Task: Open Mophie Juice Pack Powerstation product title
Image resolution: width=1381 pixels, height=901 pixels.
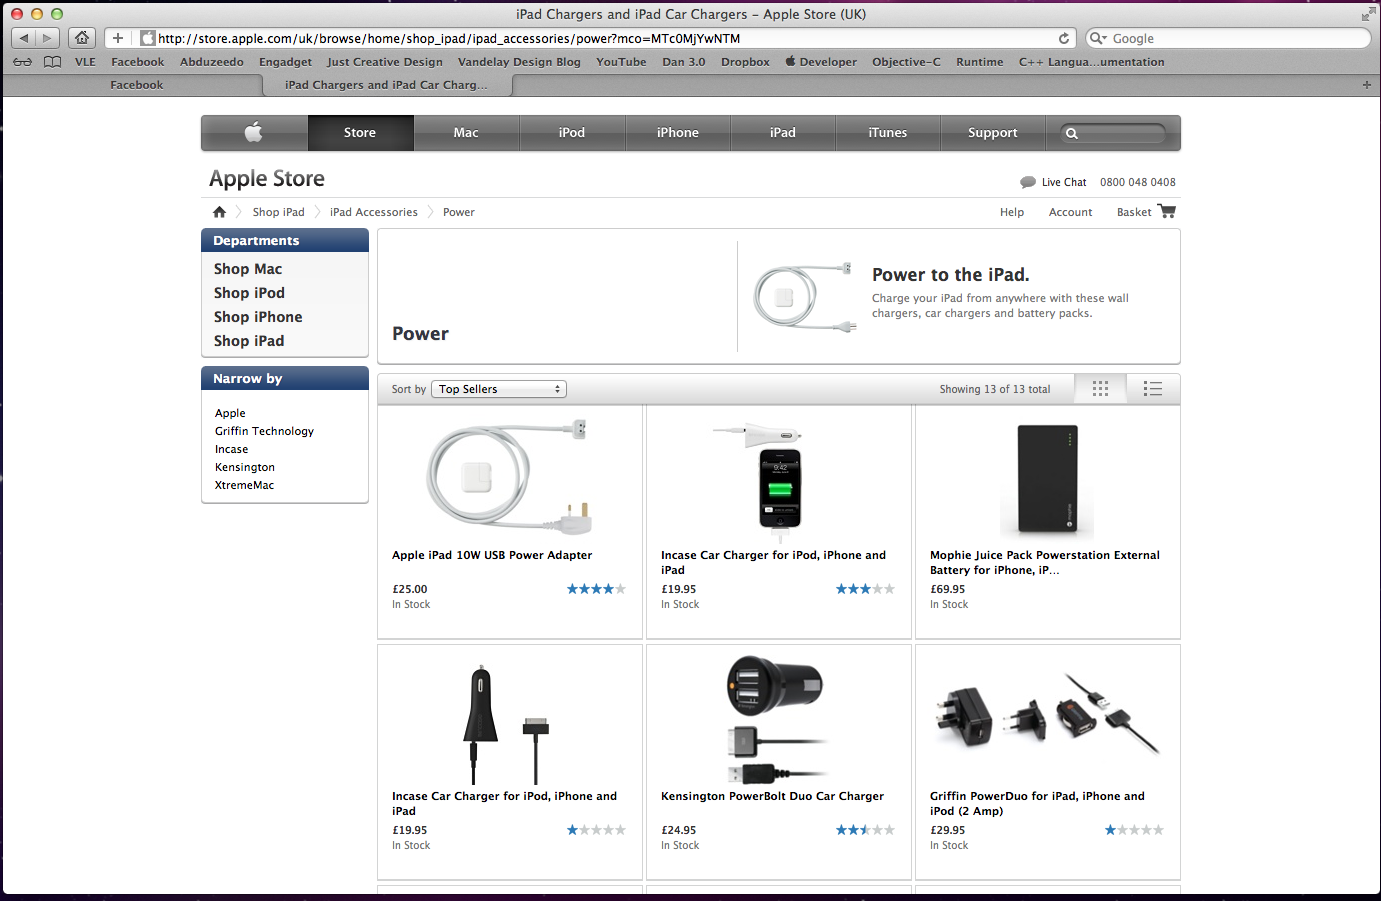Action: [x=1045, y=562]
